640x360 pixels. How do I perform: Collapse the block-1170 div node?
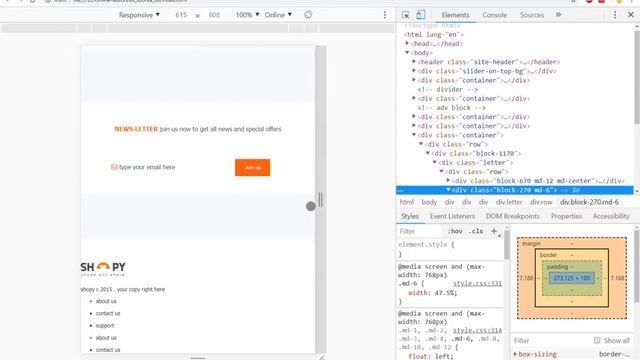click(x=428, y=153)
